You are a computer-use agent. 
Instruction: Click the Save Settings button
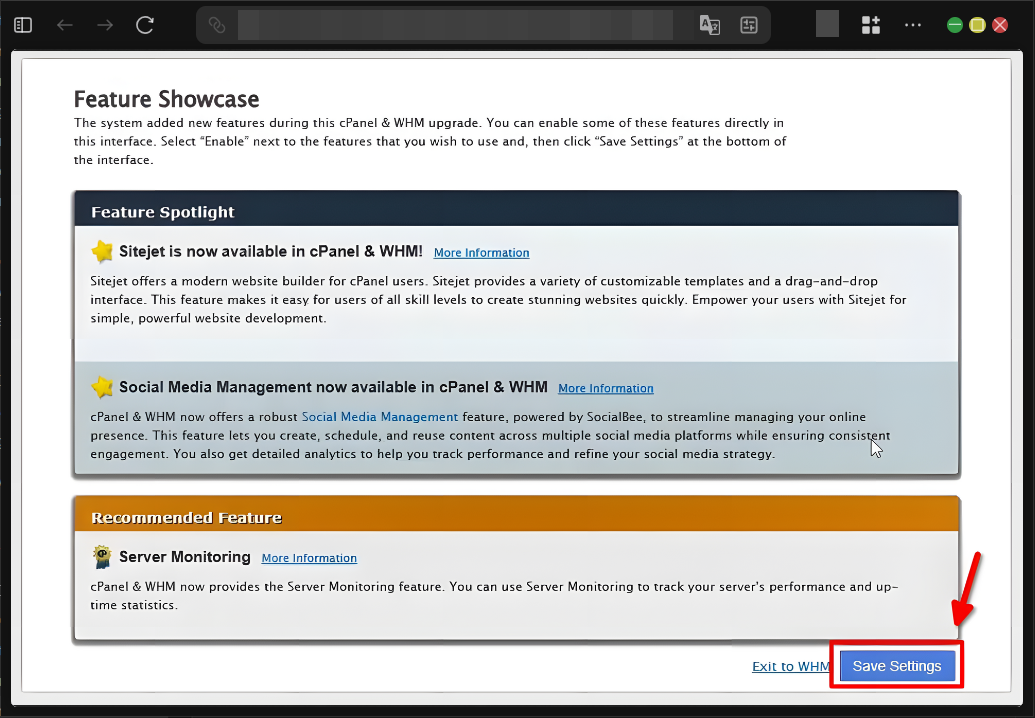(x=896, y=665)
